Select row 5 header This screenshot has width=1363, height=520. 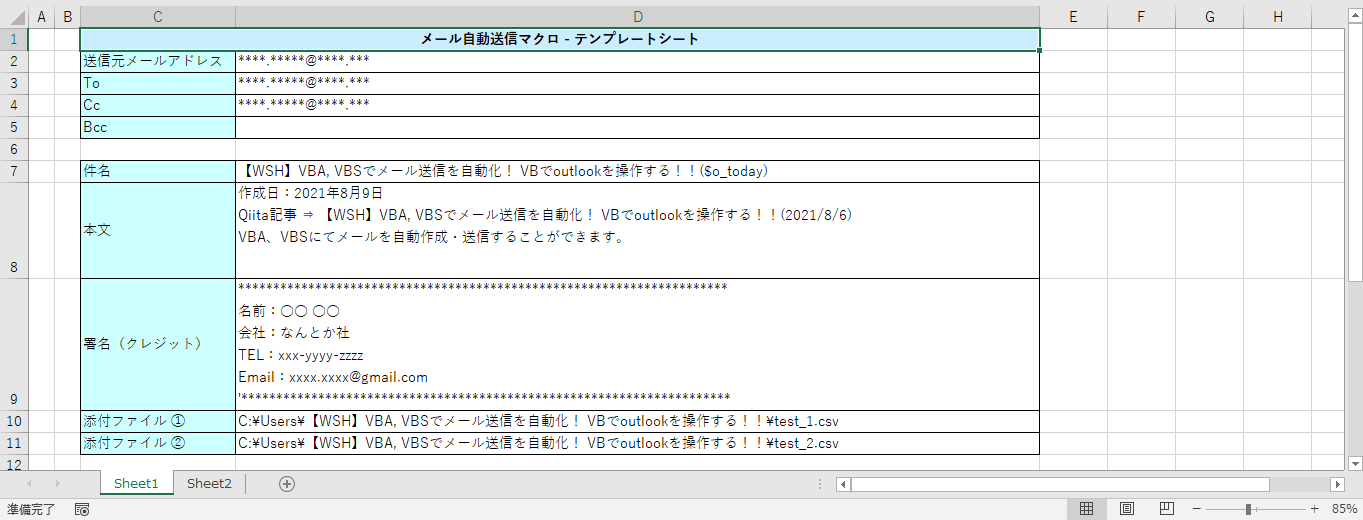[x=14, y=127]
